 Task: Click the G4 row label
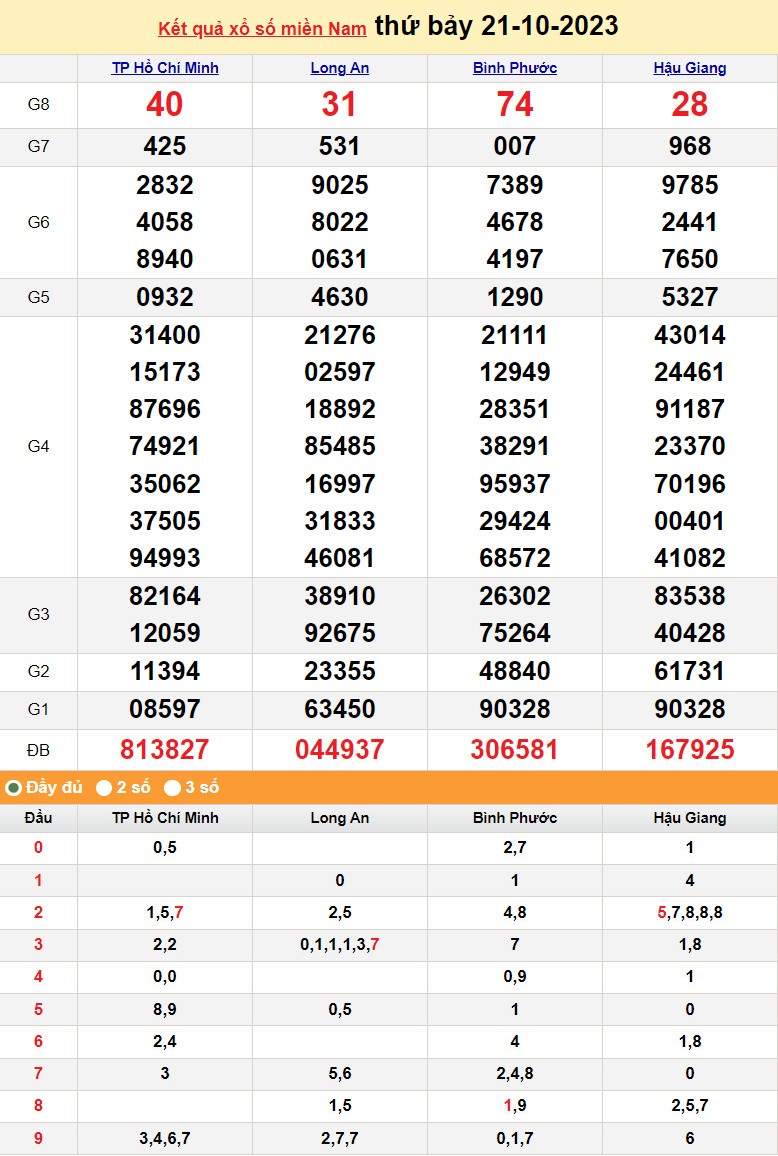tap(38, 446)
